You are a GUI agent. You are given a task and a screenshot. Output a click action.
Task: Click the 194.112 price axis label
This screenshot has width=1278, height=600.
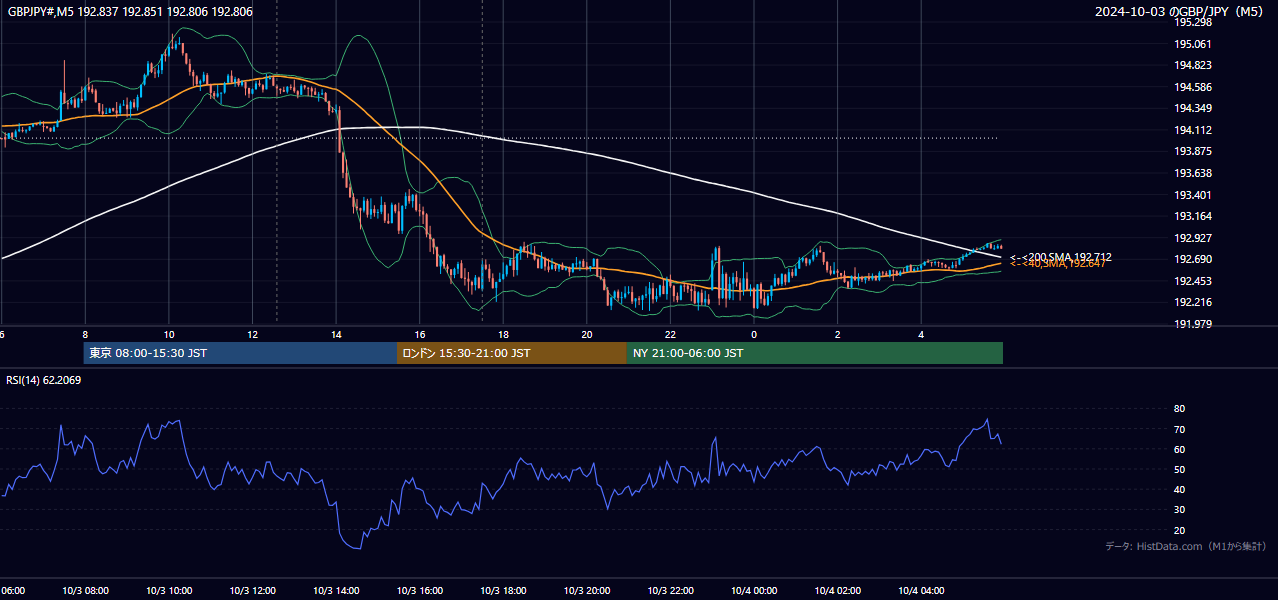(x=1193, y=130)
